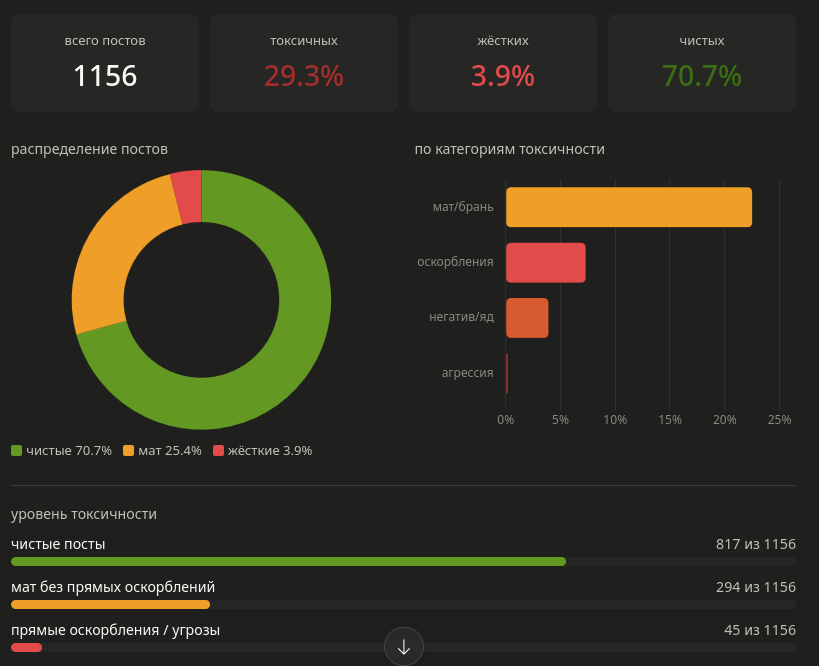Click the чистые посты green progress bar
Image resolution: width=819 pixels, height=666 pixels.
[x=288, y=562]
